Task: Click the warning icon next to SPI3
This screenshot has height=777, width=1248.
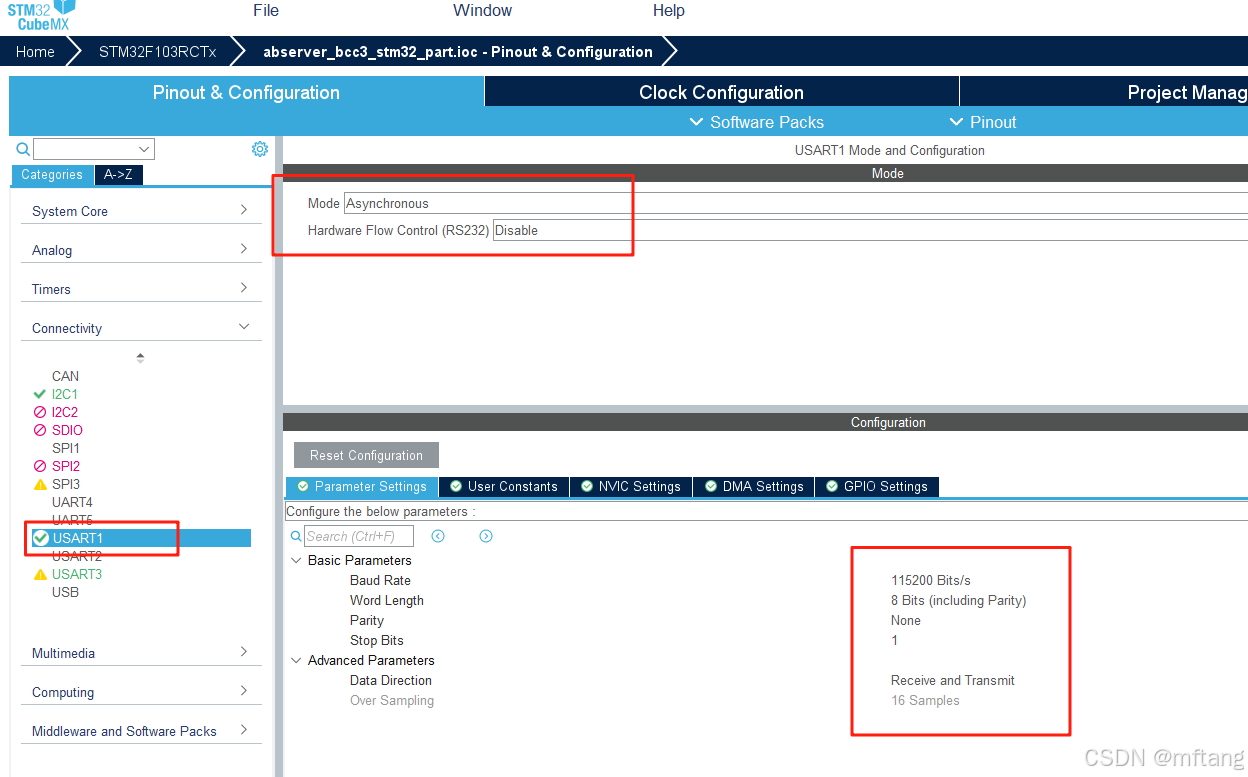Action: tap(40, 484)
